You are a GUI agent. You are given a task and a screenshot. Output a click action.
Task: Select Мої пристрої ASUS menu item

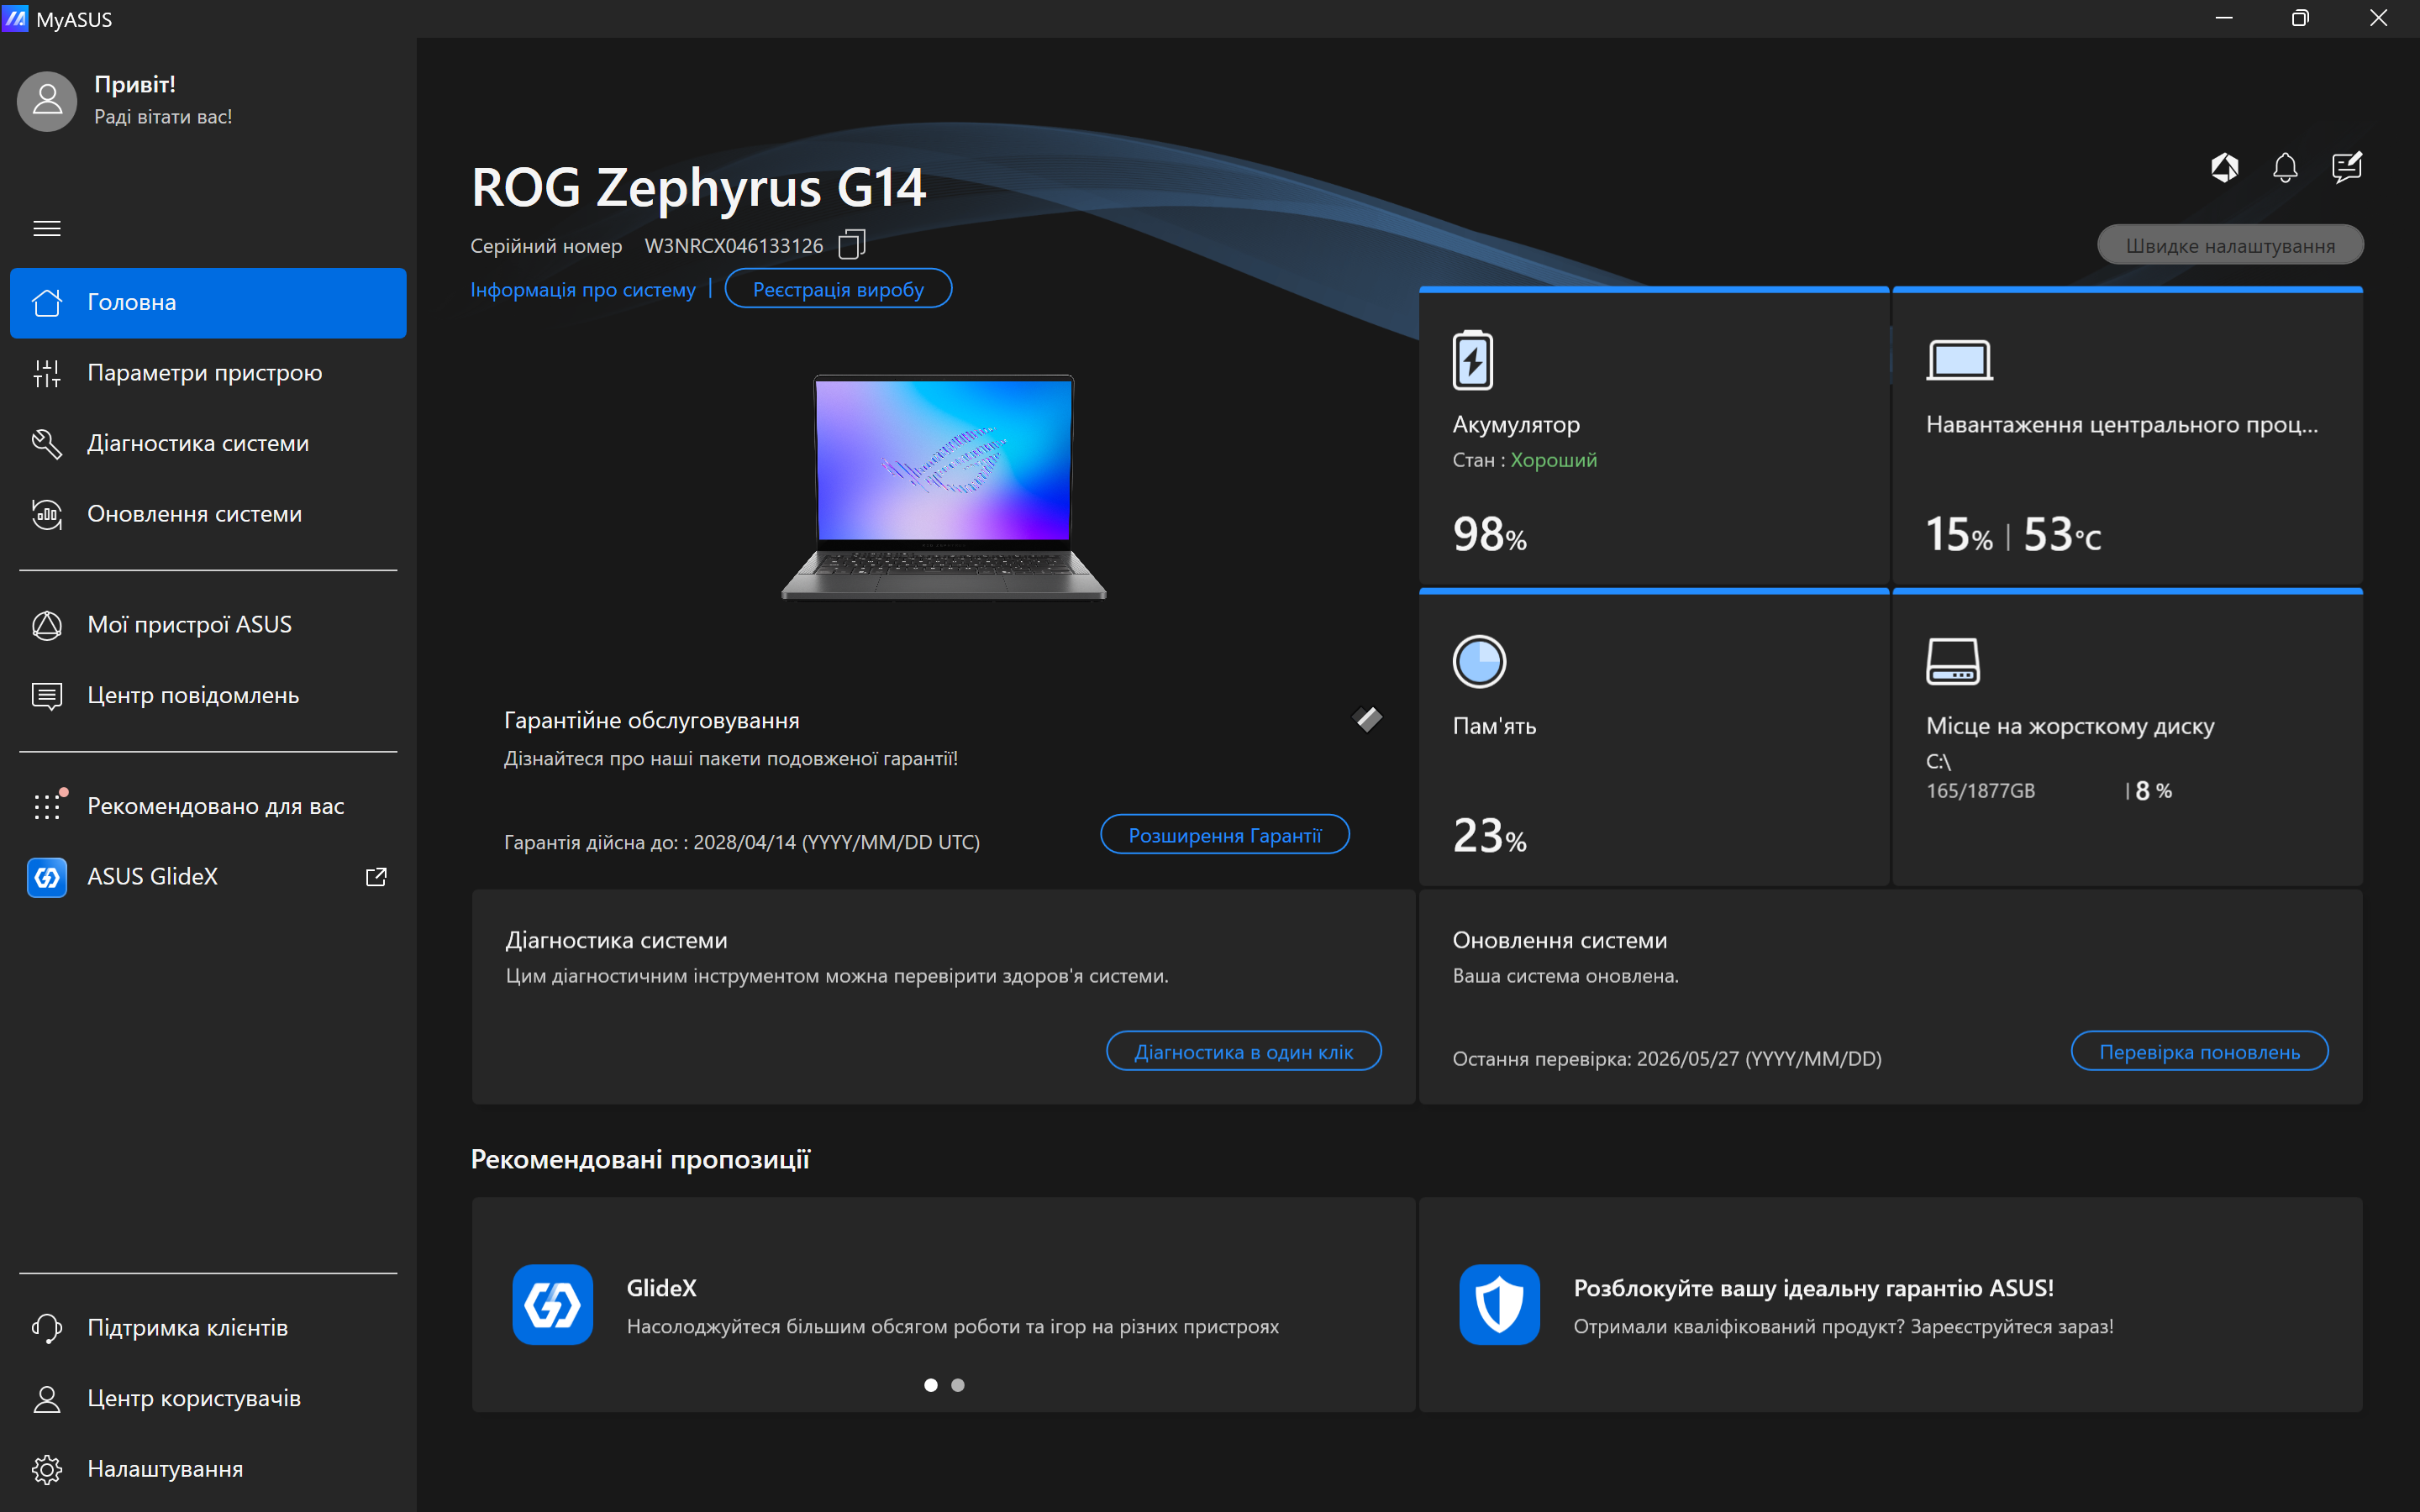[208, 625]
